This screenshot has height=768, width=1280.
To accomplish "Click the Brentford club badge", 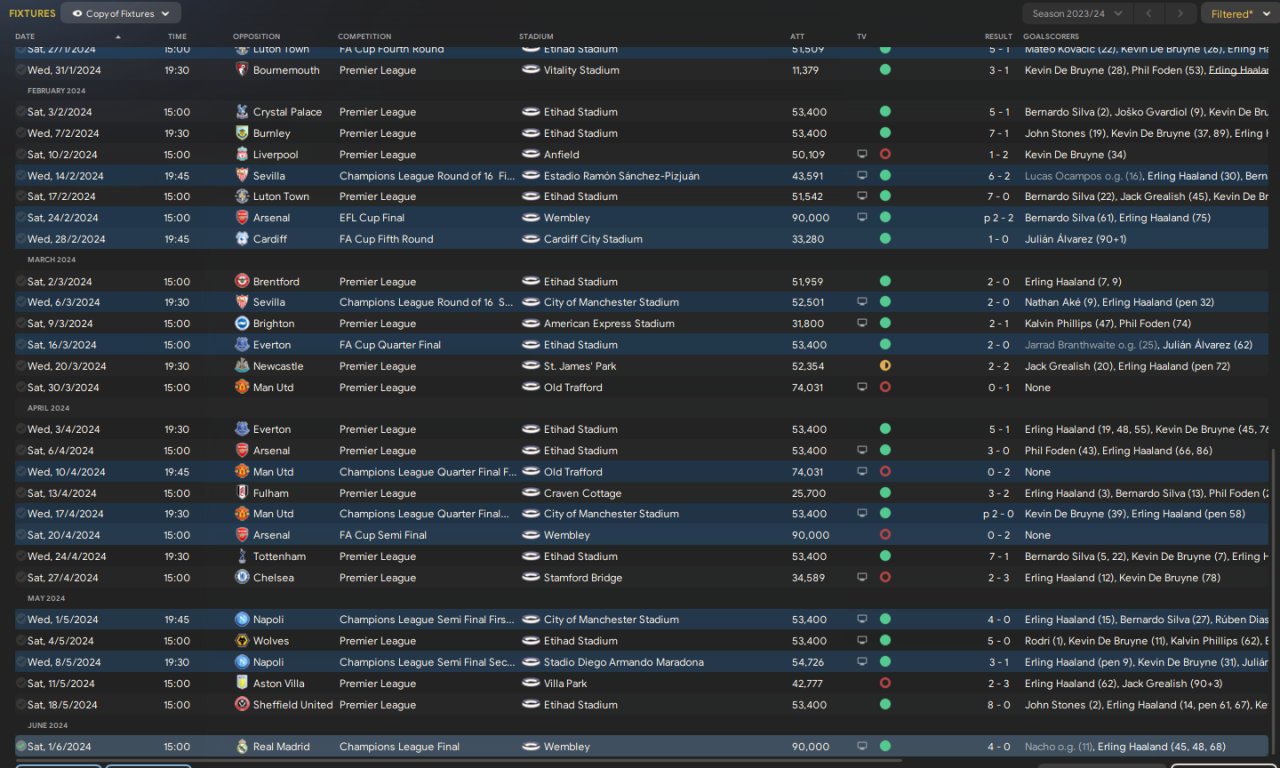I will click(241, 282).
